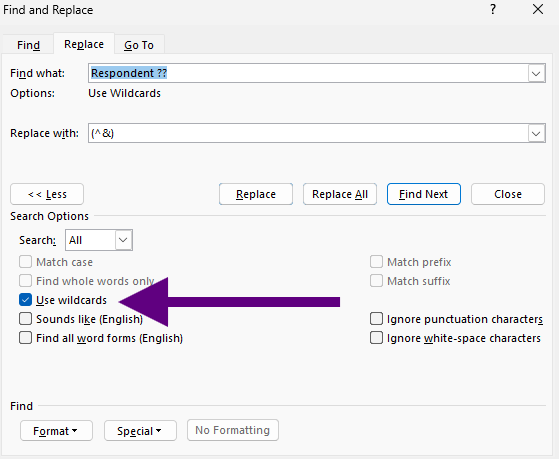559x459 pixels.
Task: Enable Ignore punctuation characters checkbox
Action: click(x=376, y=319)
